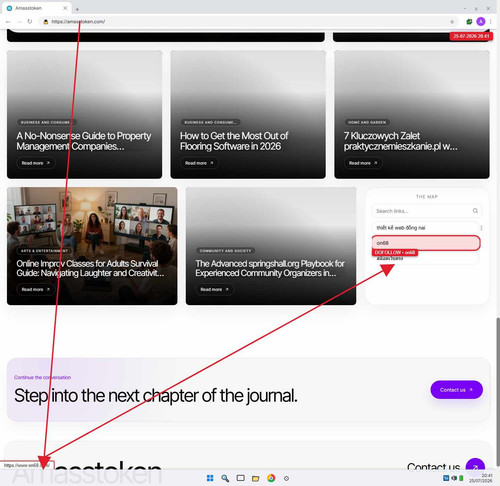Open the taskbar clock showing 20:41
The height and width of the screenshot is (486, 500).
point(480,478)
